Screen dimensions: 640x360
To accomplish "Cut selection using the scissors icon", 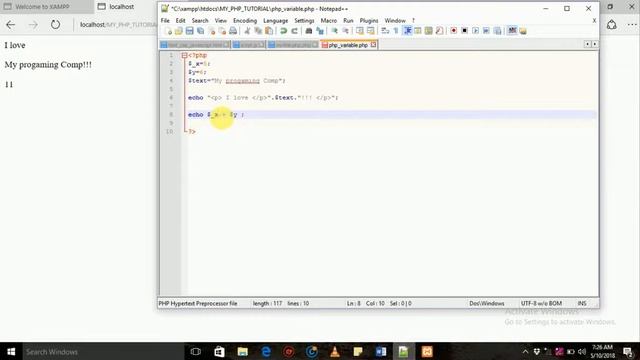I will click(x=247, y=31).
